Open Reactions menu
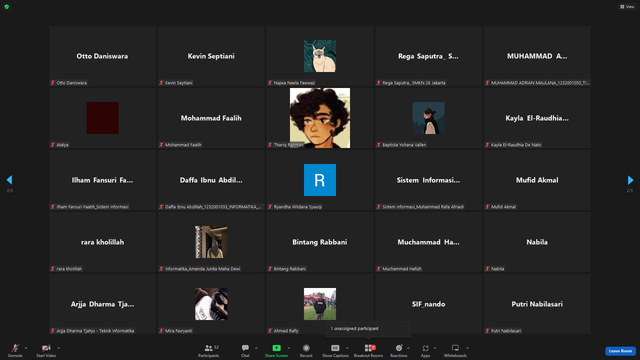Viewport: 640px width, 360px height. [399, 350]
